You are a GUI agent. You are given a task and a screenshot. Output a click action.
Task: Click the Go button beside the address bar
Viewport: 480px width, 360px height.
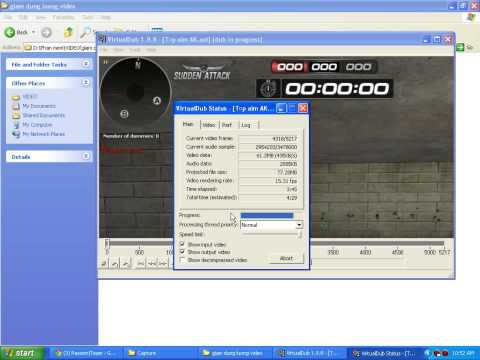click(x=464, y=47)
